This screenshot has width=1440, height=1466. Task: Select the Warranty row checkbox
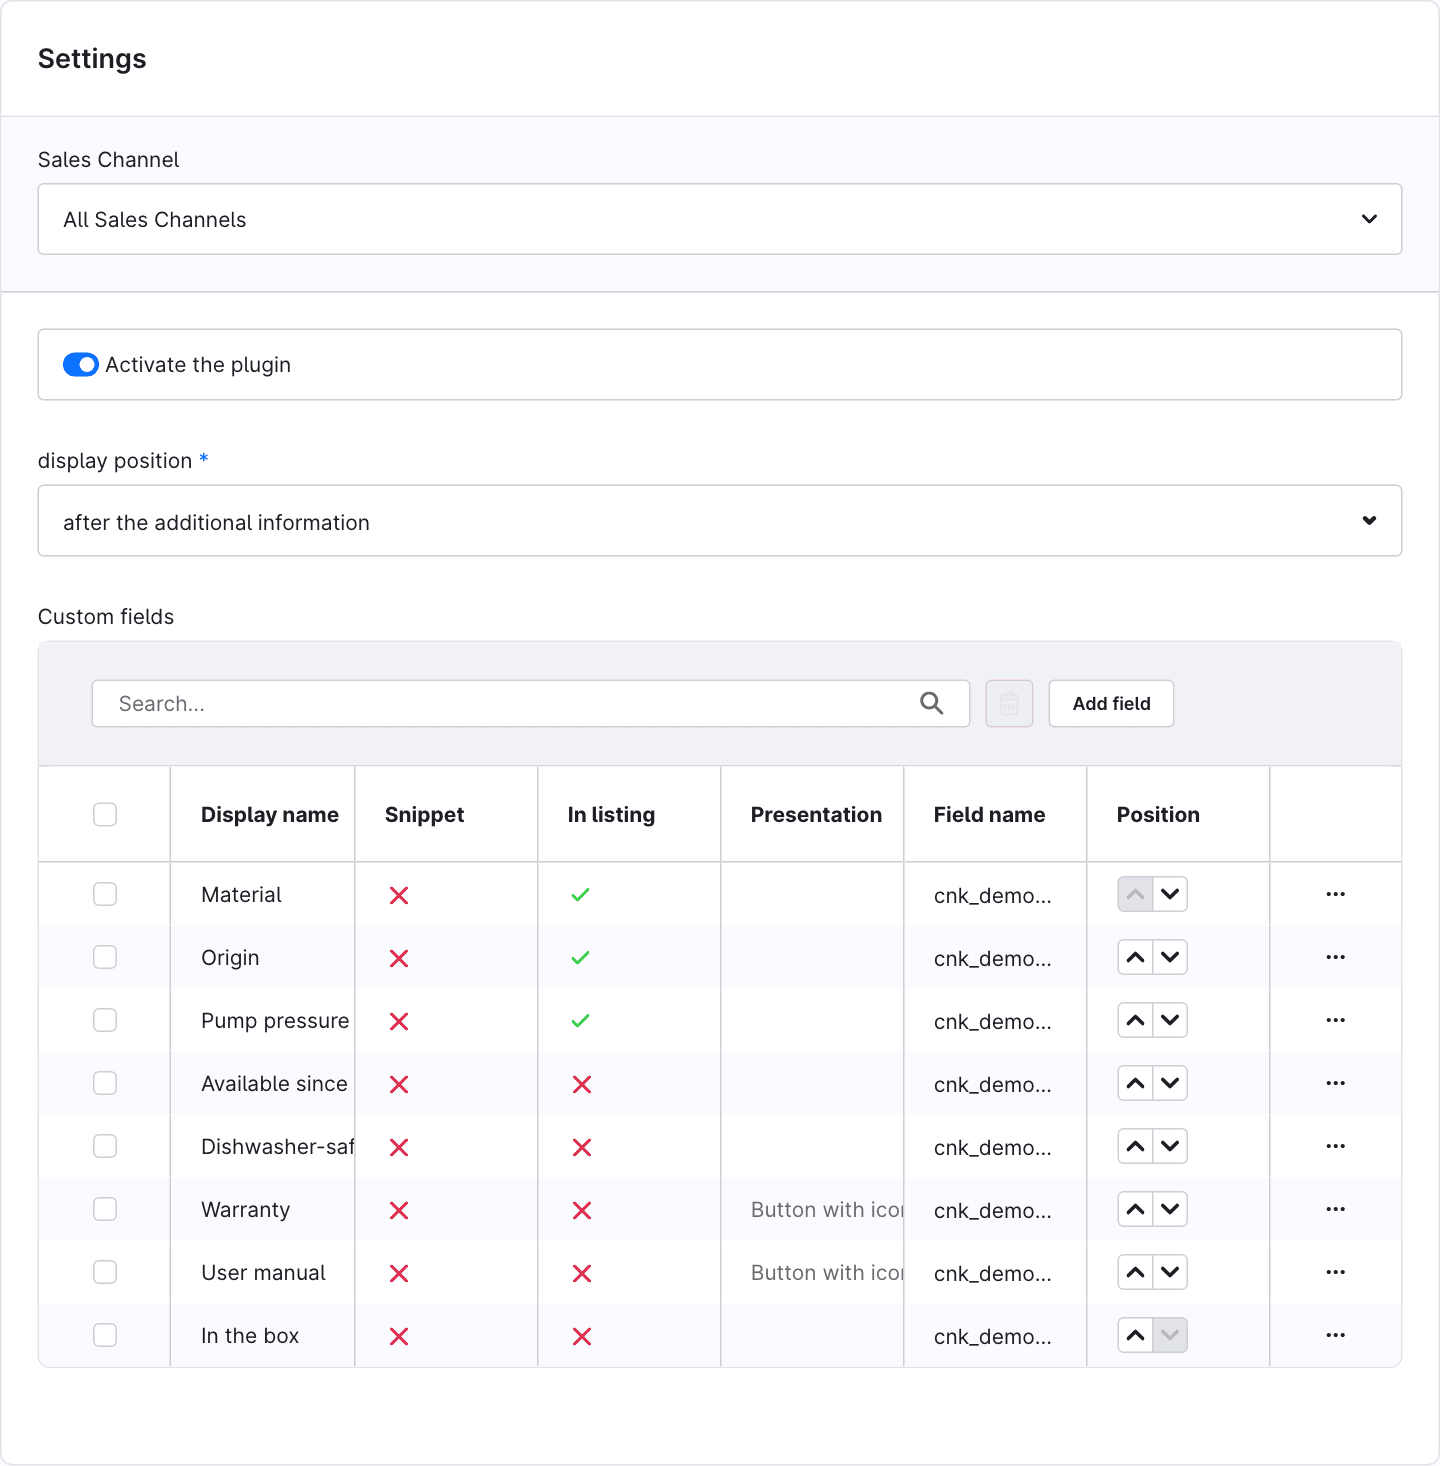pos(105,1209)
